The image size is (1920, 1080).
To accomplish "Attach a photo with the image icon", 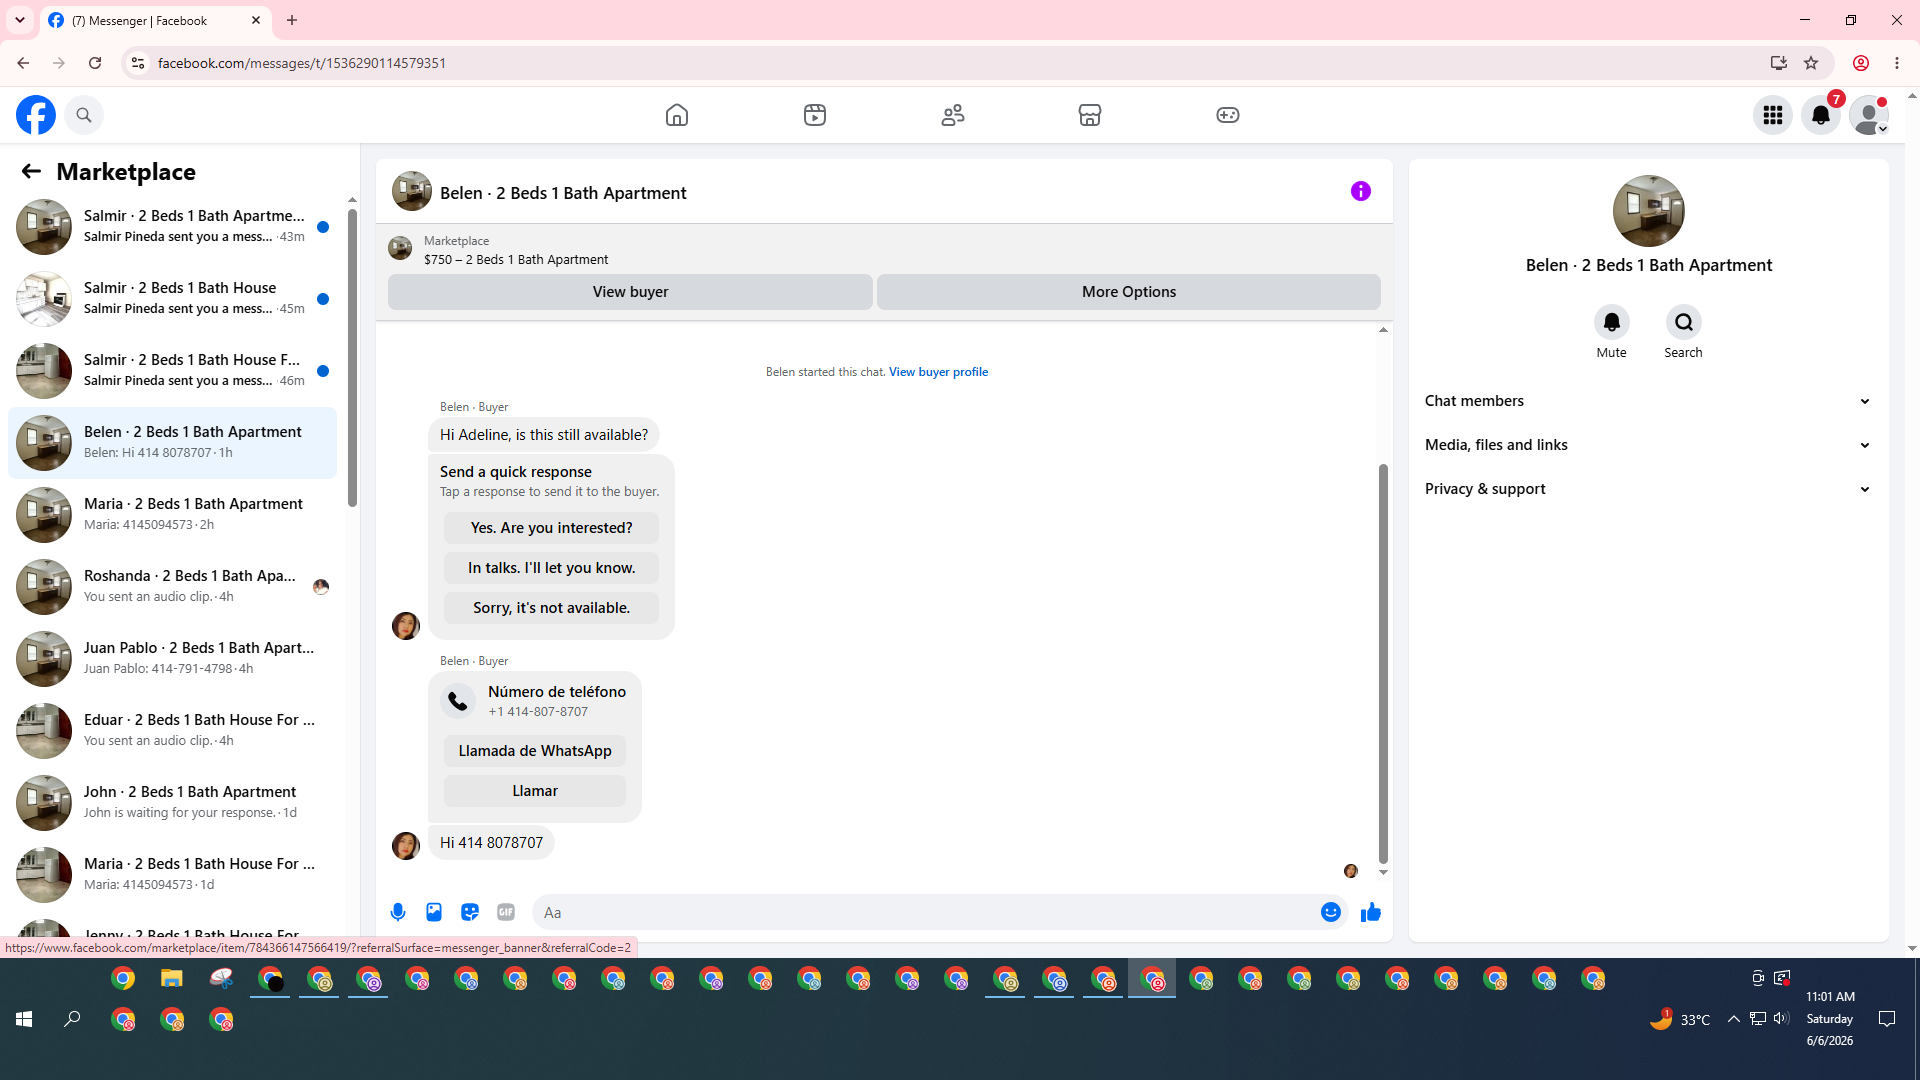I will tap(434, 912).
